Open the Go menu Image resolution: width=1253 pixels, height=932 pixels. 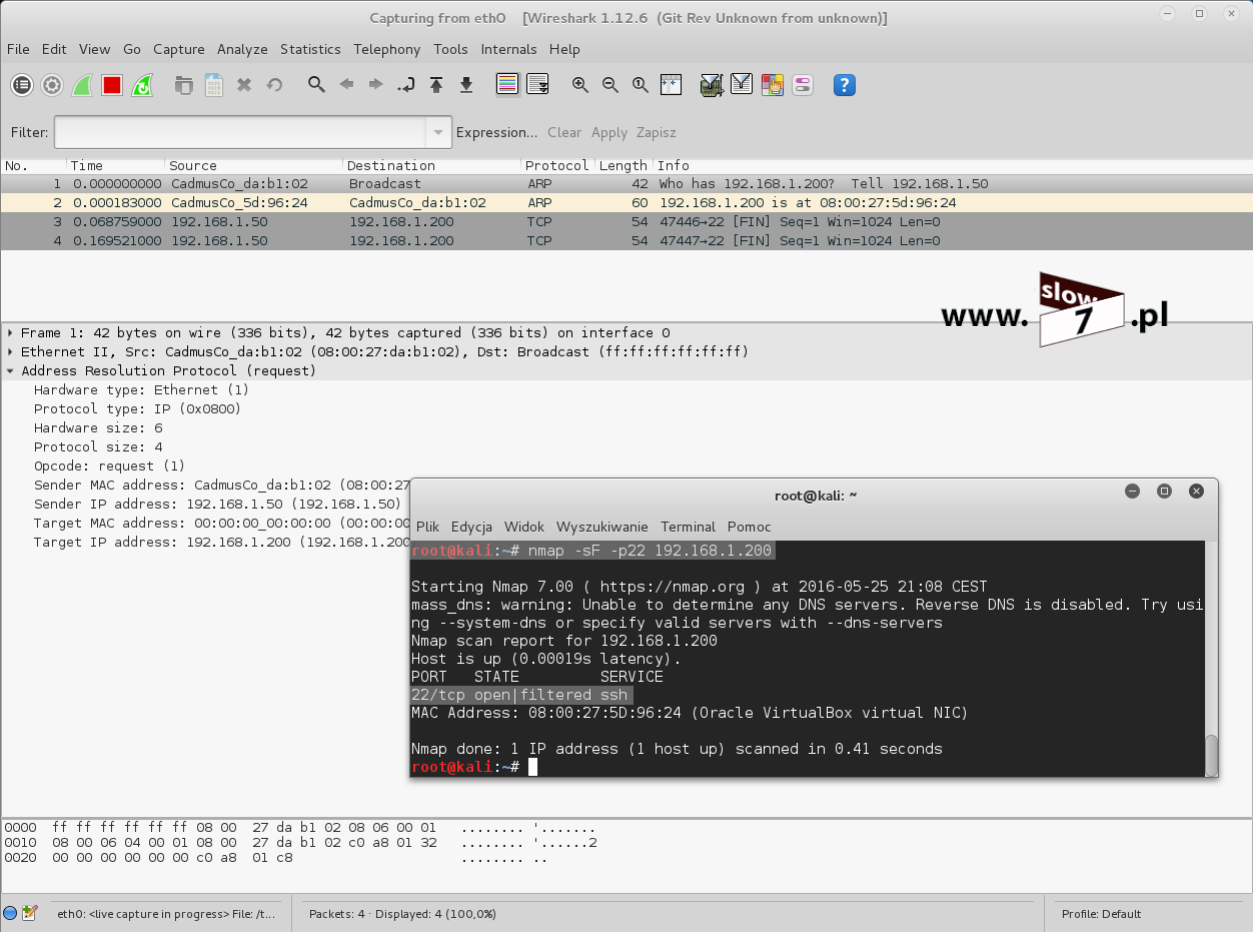(132, 49)
